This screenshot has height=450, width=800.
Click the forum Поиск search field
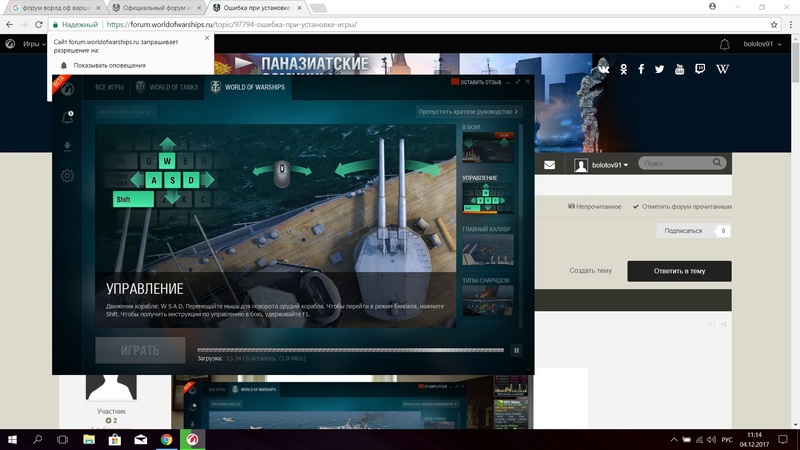point(676,163)
